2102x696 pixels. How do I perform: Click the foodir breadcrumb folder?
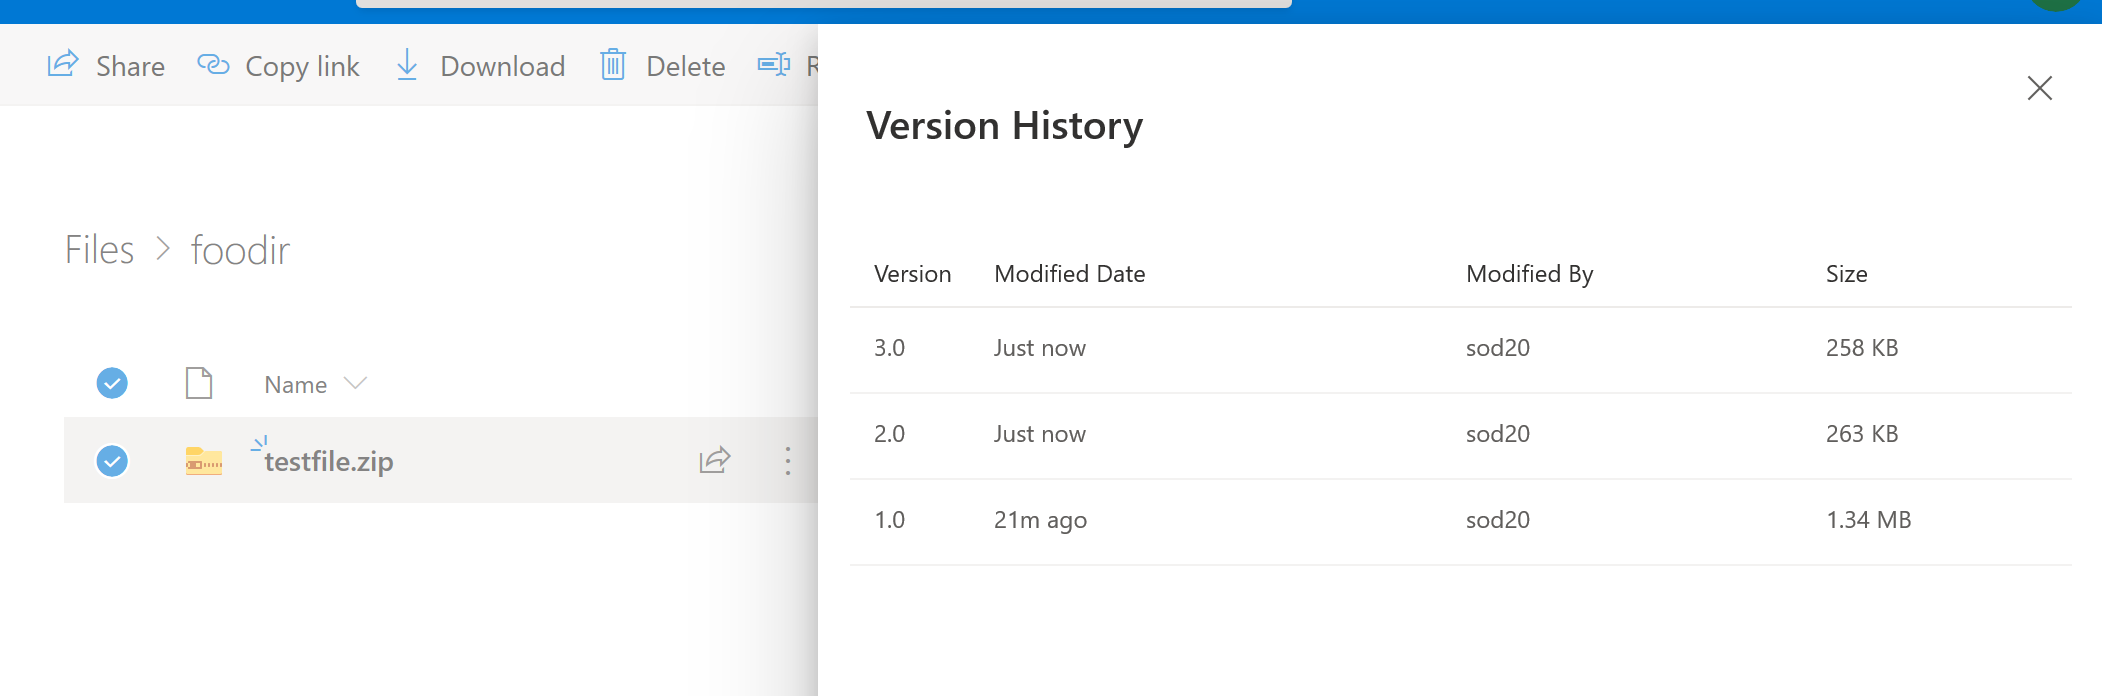click(240, 250)
